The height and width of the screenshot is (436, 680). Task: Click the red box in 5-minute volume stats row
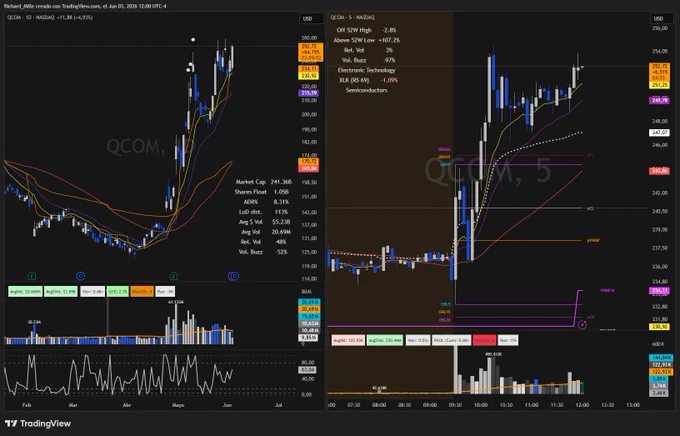[x=484, y=341]
